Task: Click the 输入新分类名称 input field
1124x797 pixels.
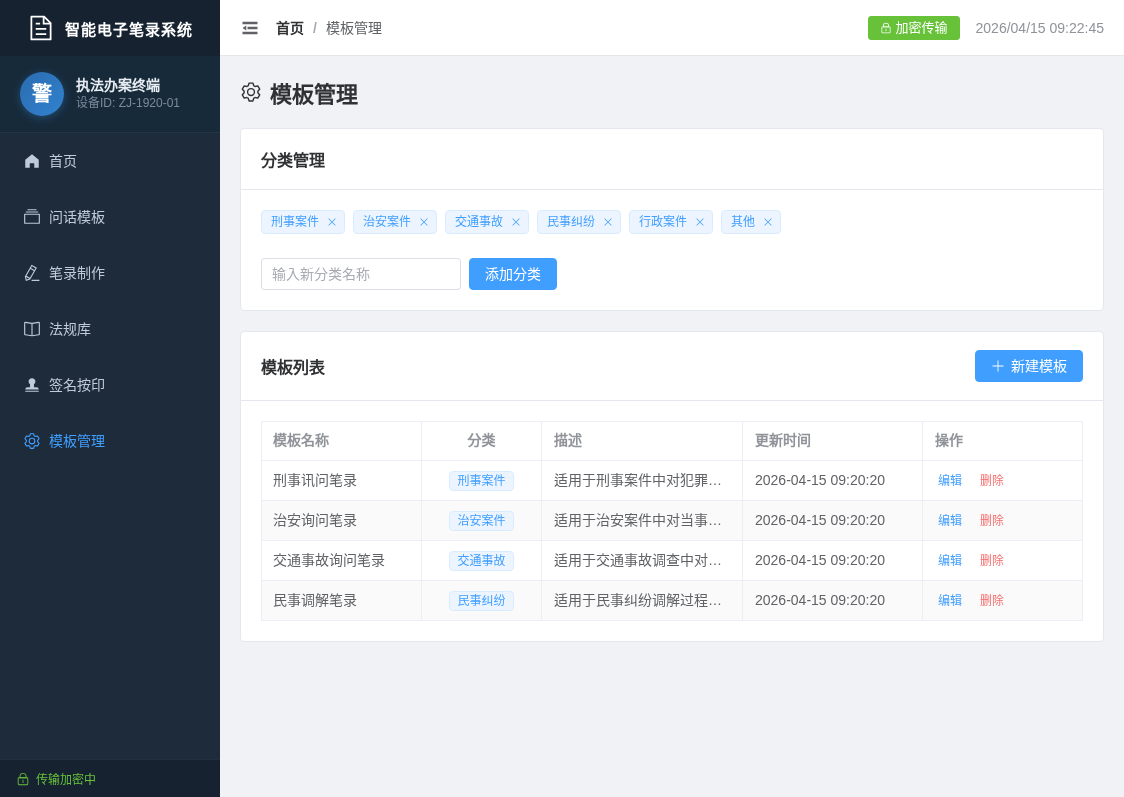Action: (x=360, y=273)
